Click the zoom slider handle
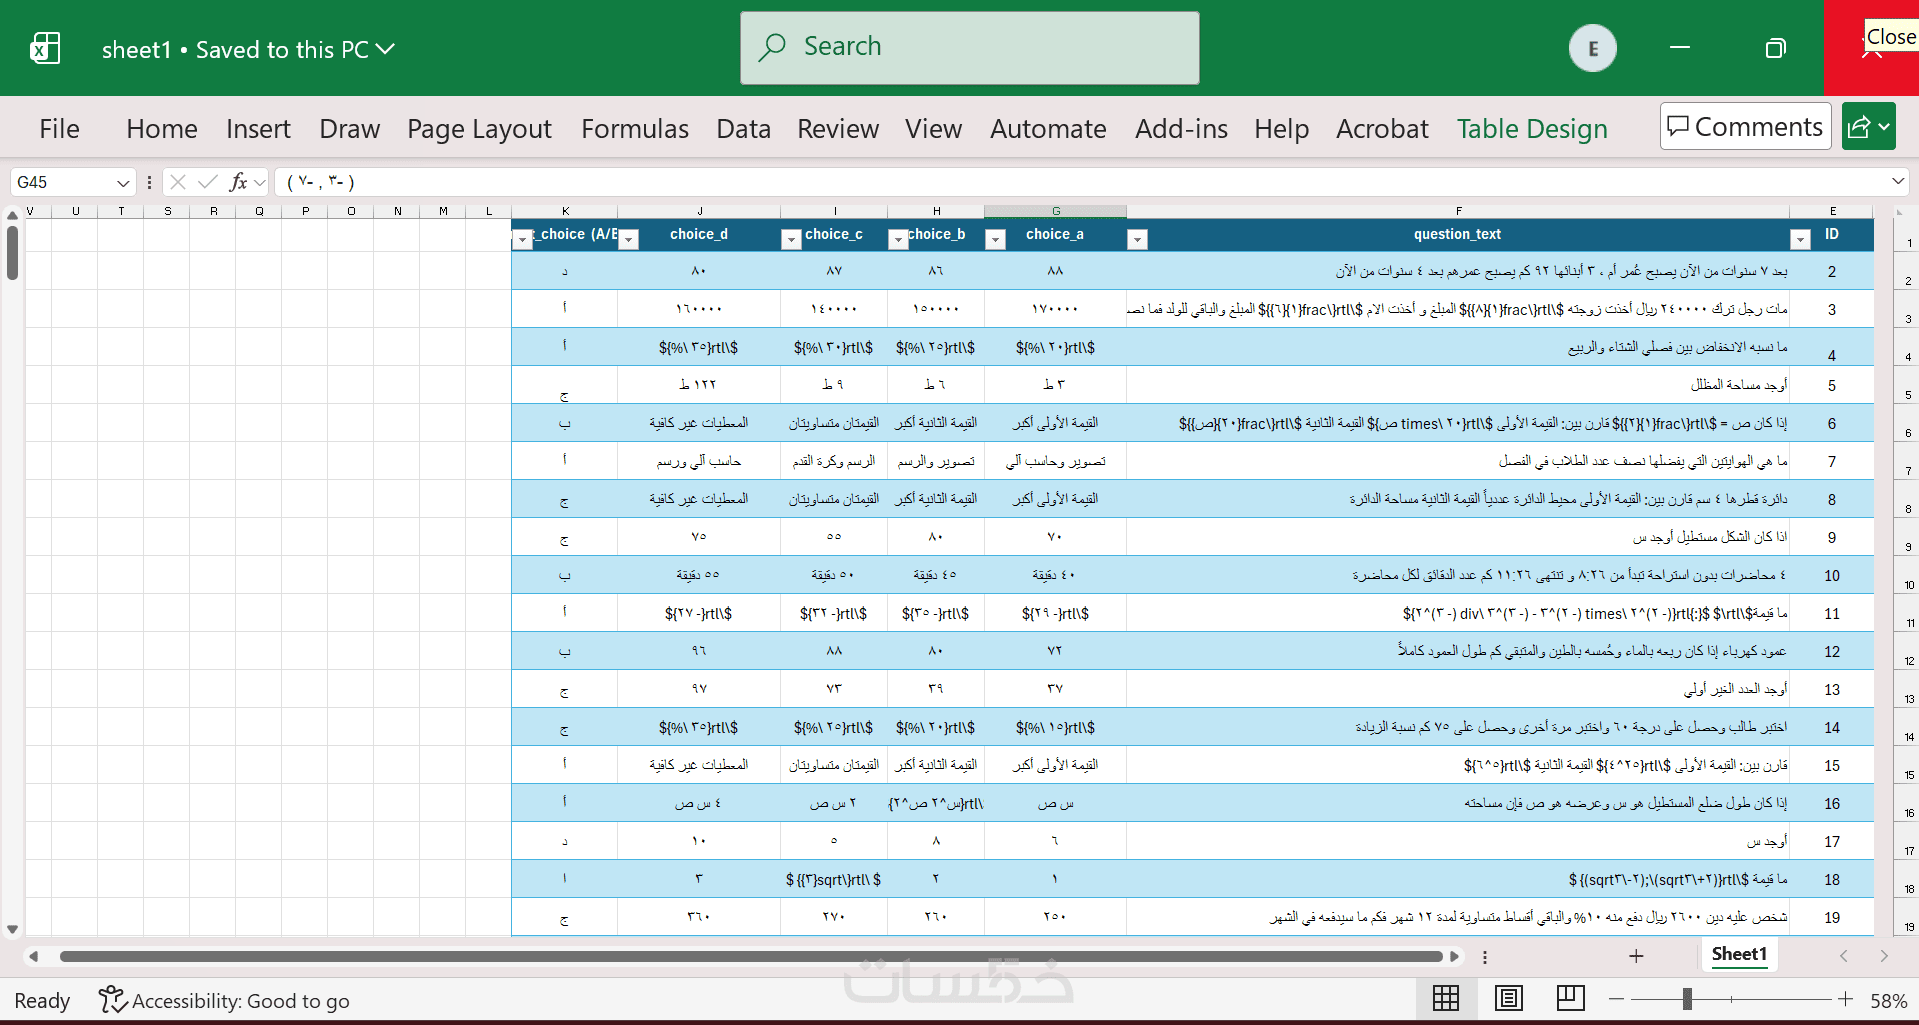The height and width of the screenshot is (1025, 1919). (x=1687, y=999)
